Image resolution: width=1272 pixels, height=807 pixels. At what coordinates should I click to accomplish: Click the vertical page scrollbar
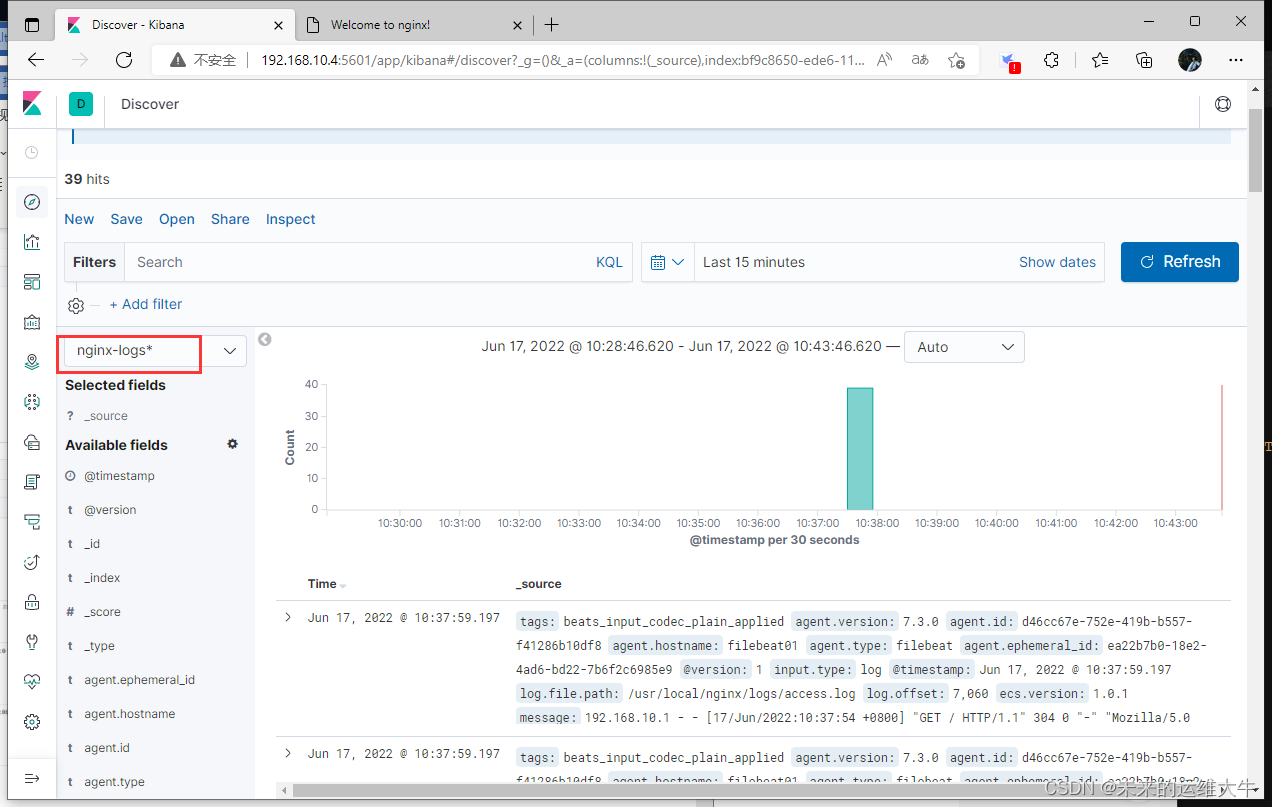tap(1256, 149)
